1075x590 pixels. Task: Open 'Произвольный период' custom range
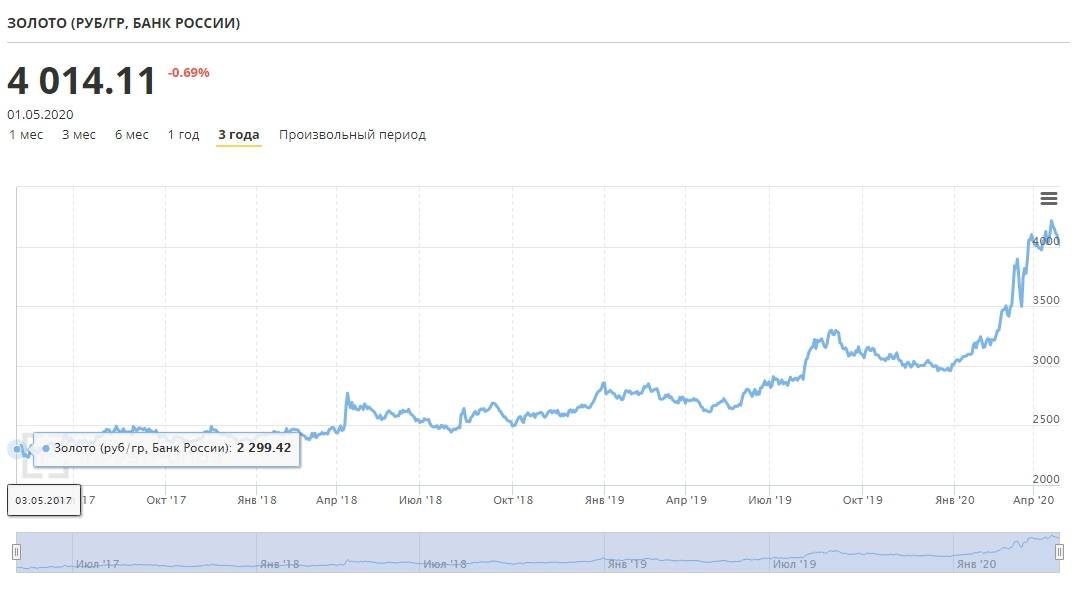[352, 135]
